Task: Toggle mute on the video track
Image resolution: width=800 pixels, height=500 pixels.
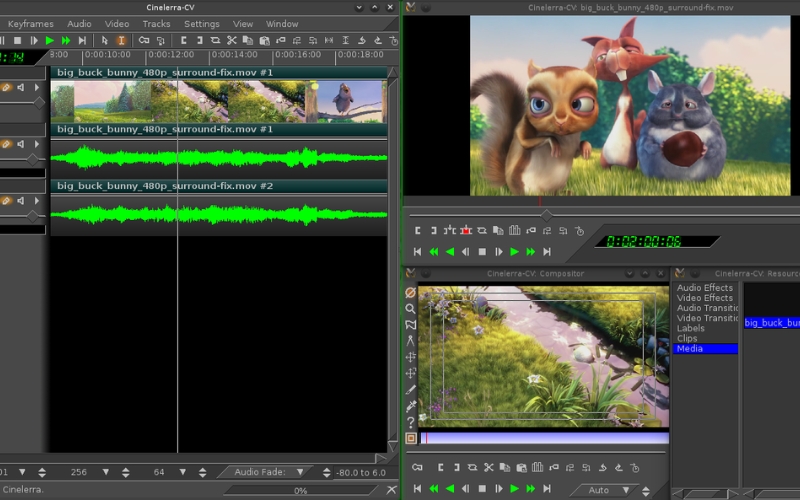Action: pos(21,87)
